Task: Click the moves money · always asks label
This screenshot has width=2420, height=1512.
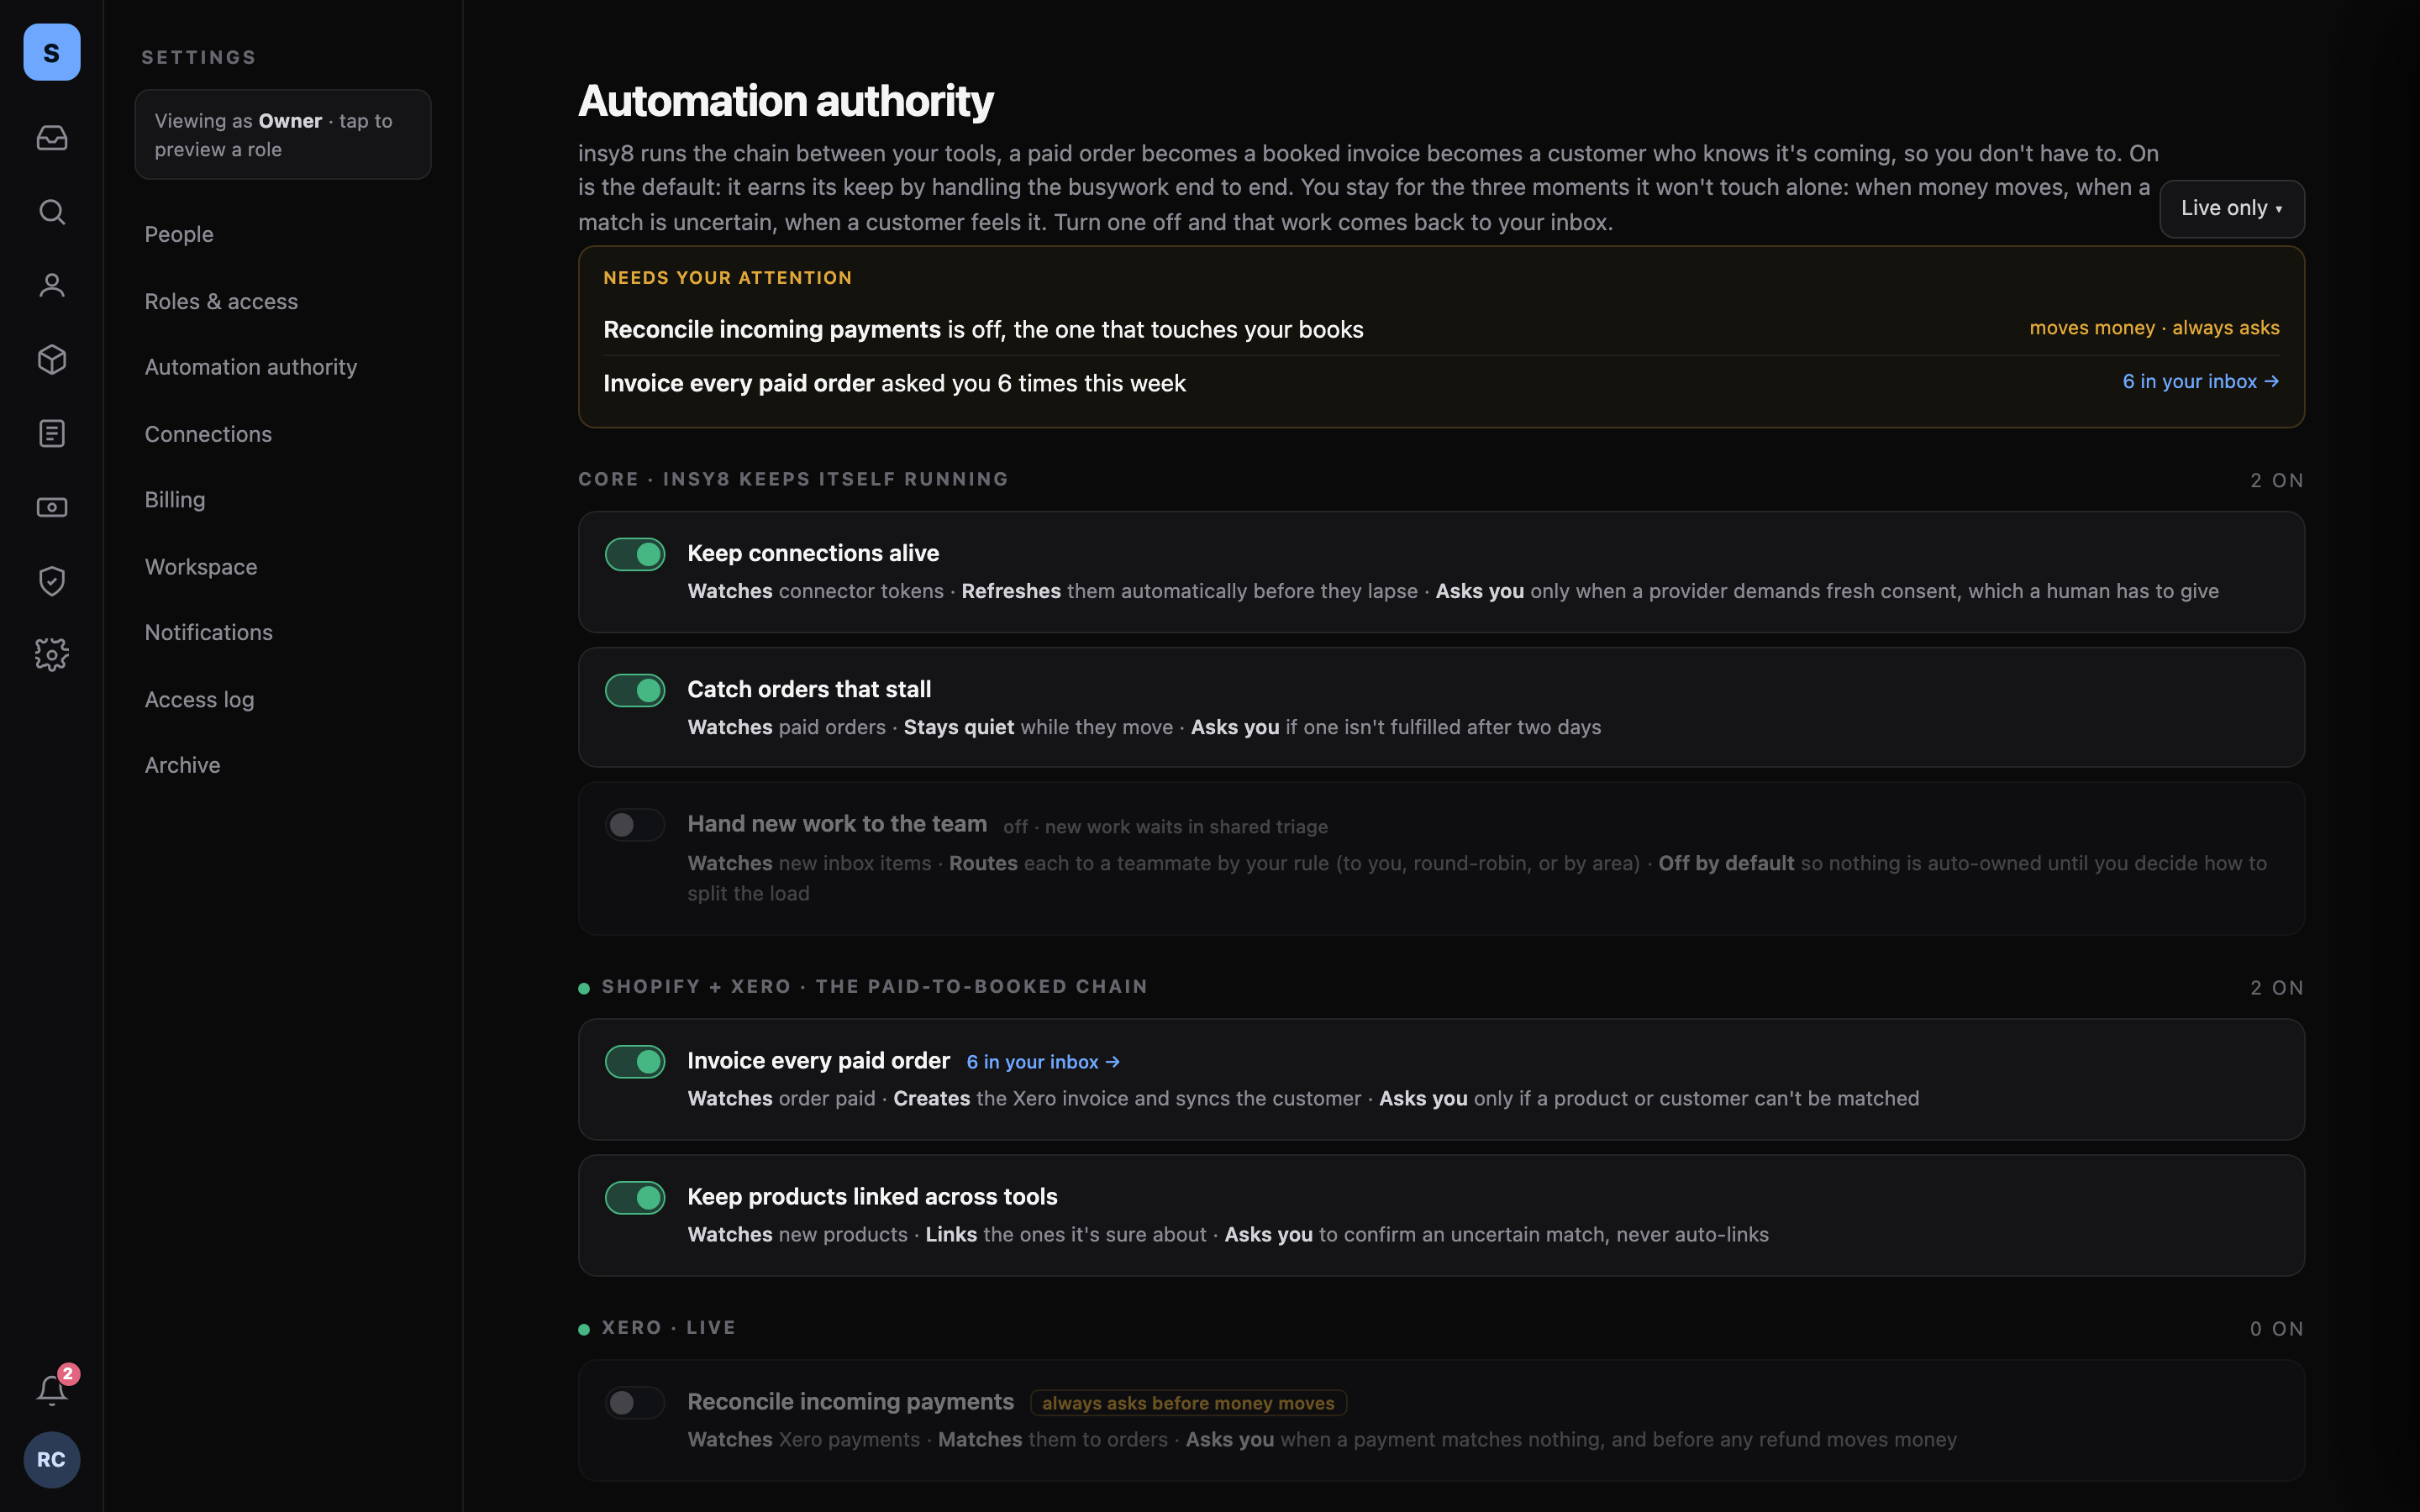Action: [2154, 328]
